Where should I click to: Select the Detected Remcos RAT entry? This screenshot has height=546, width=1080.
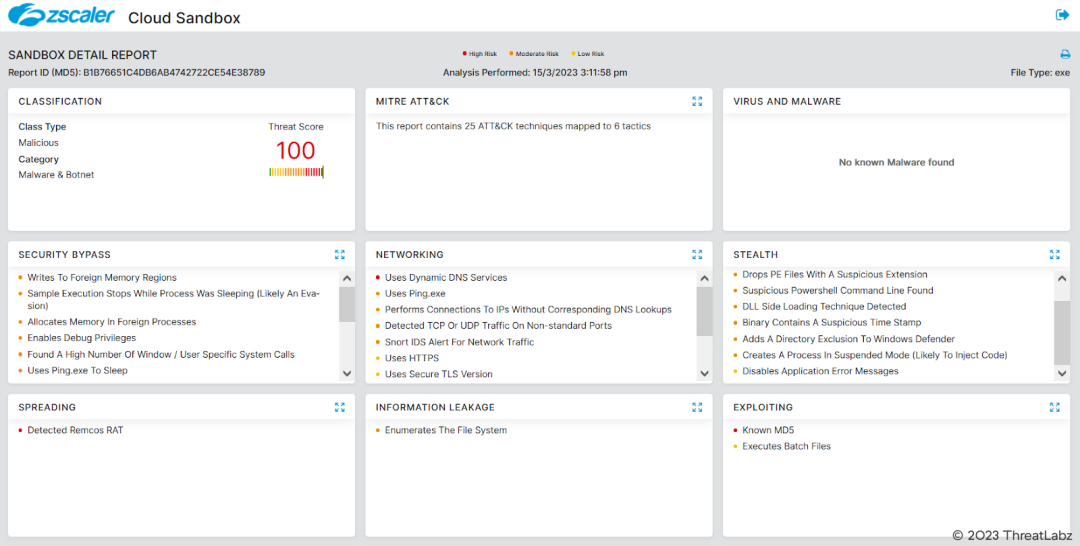pyautogui.click(x=75, y=430)
